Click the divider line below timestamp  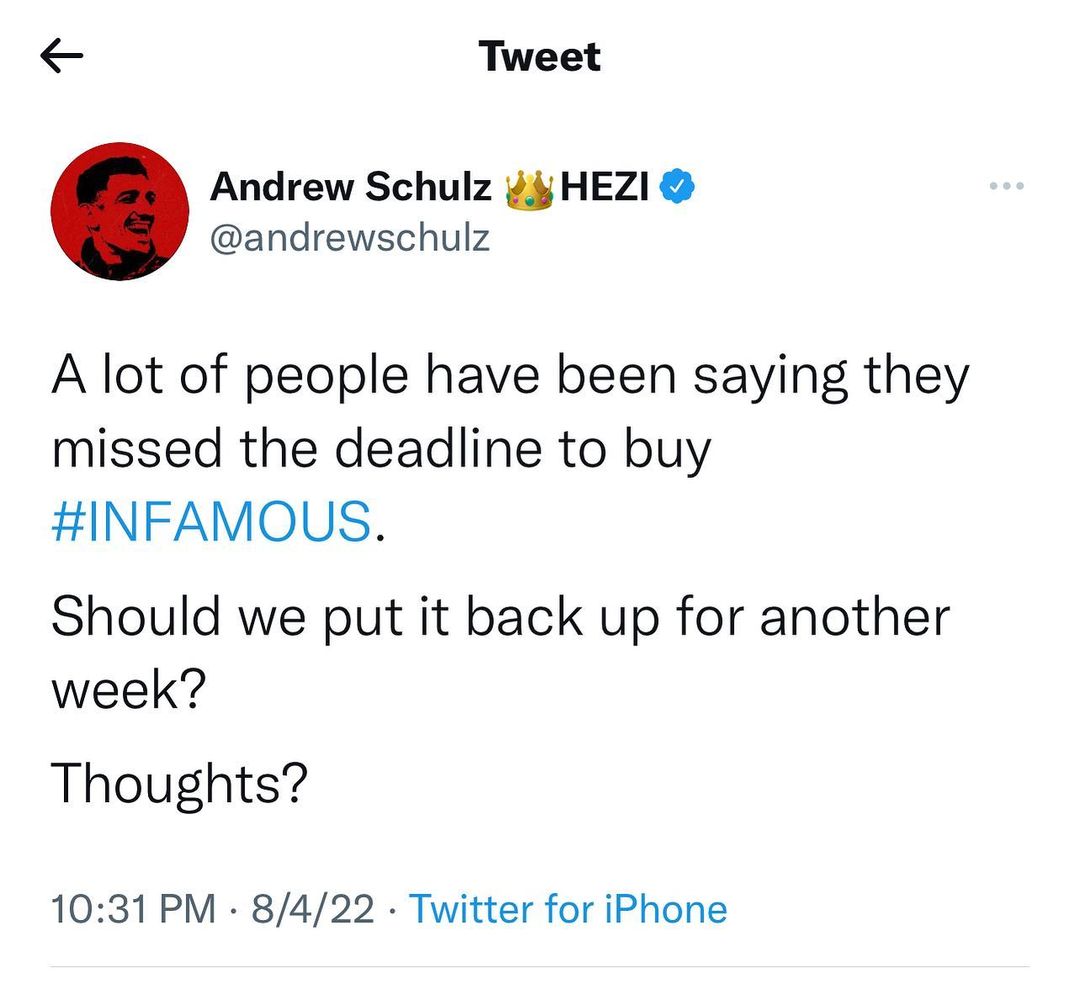540,966
